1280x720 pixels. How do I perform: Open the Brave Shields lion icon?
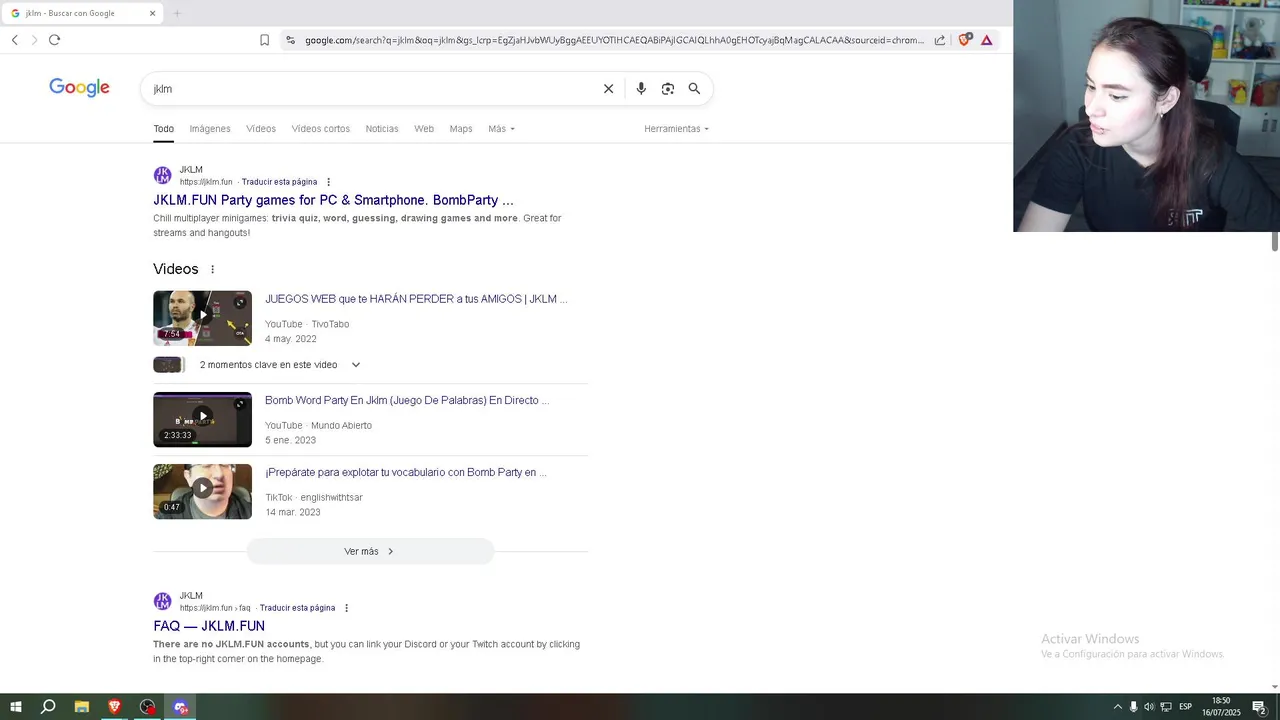(964, 40)
